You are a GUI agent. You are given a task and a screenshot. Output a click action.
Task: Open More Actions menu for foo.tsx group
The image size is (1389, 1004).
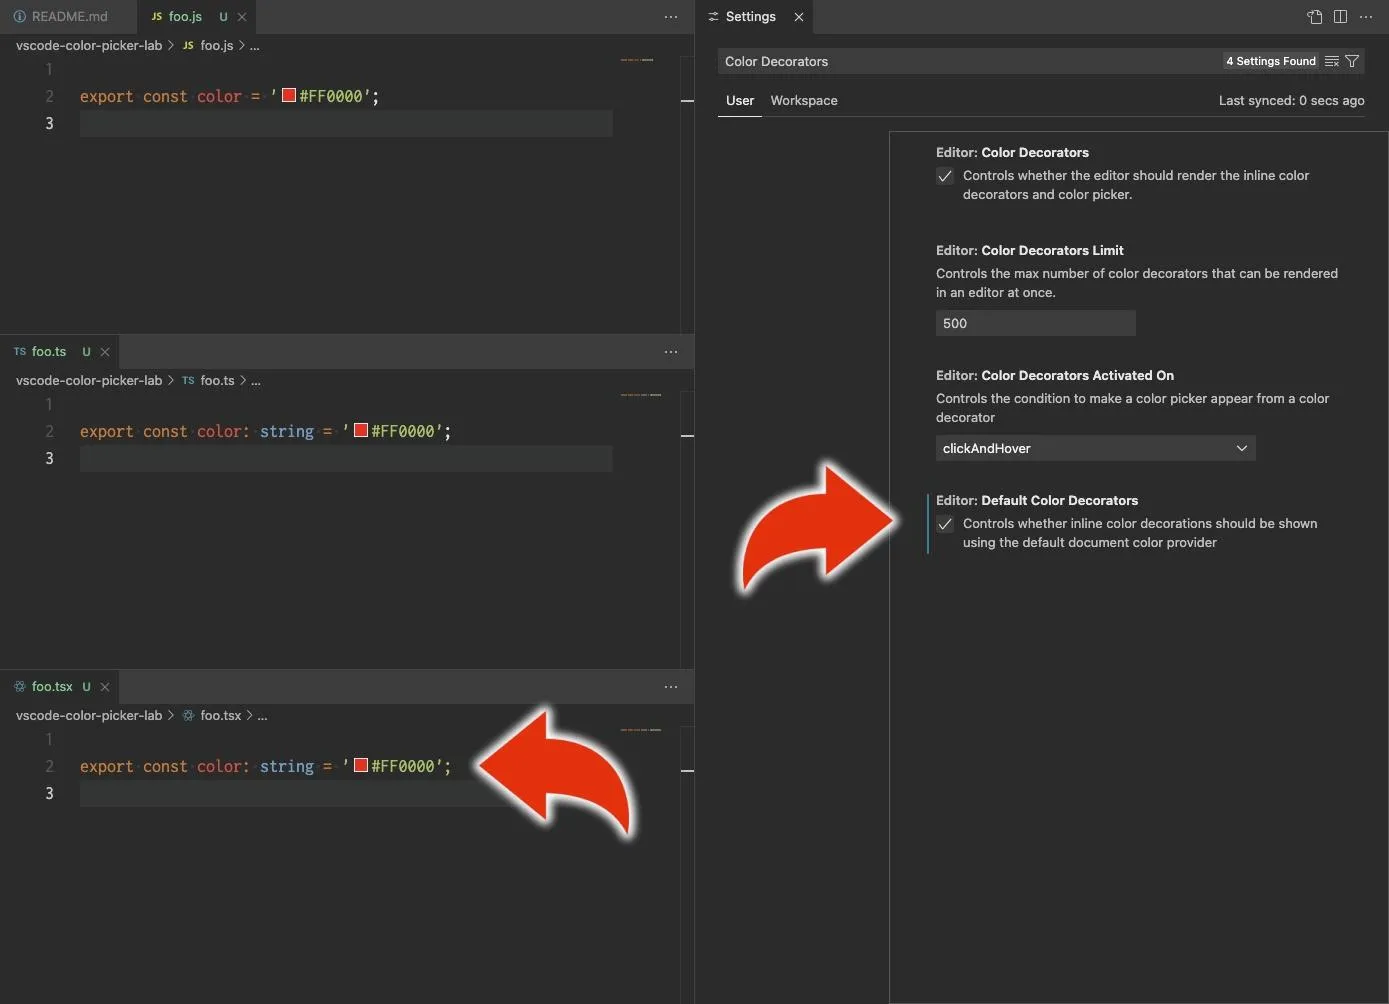click(x=671, y=687)
